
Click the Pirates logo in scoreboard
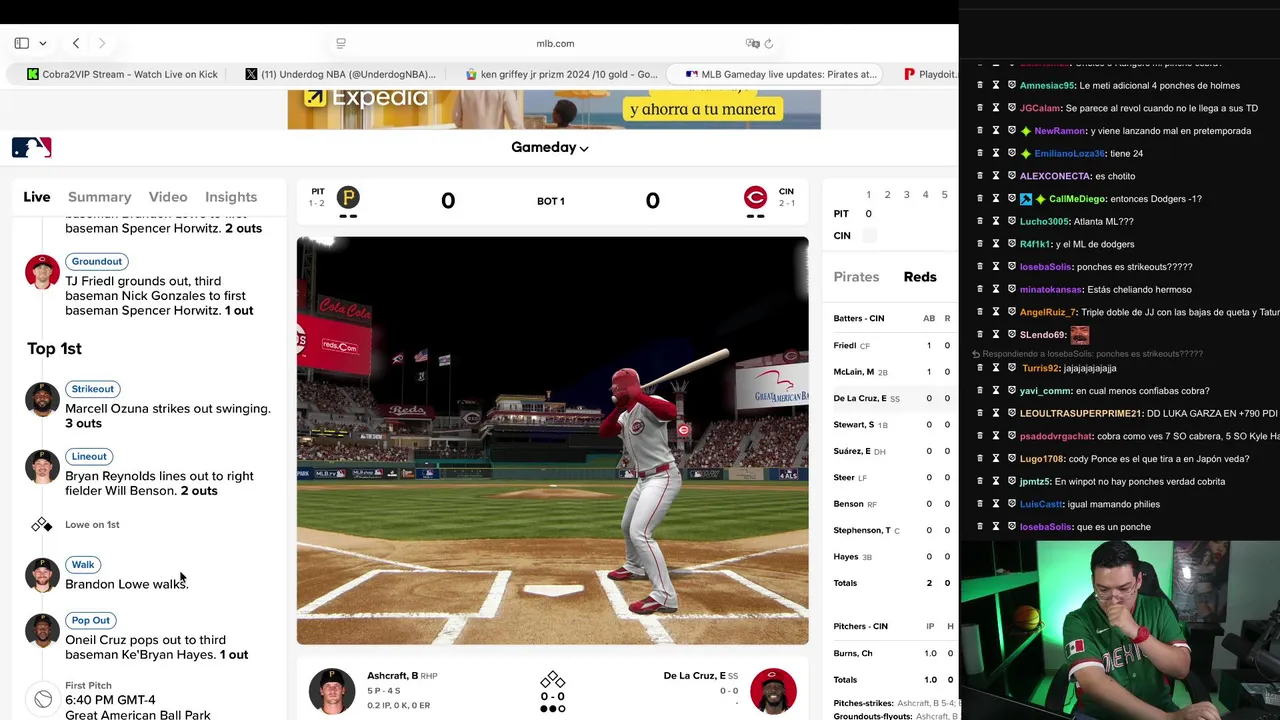[x=348, y=197]
